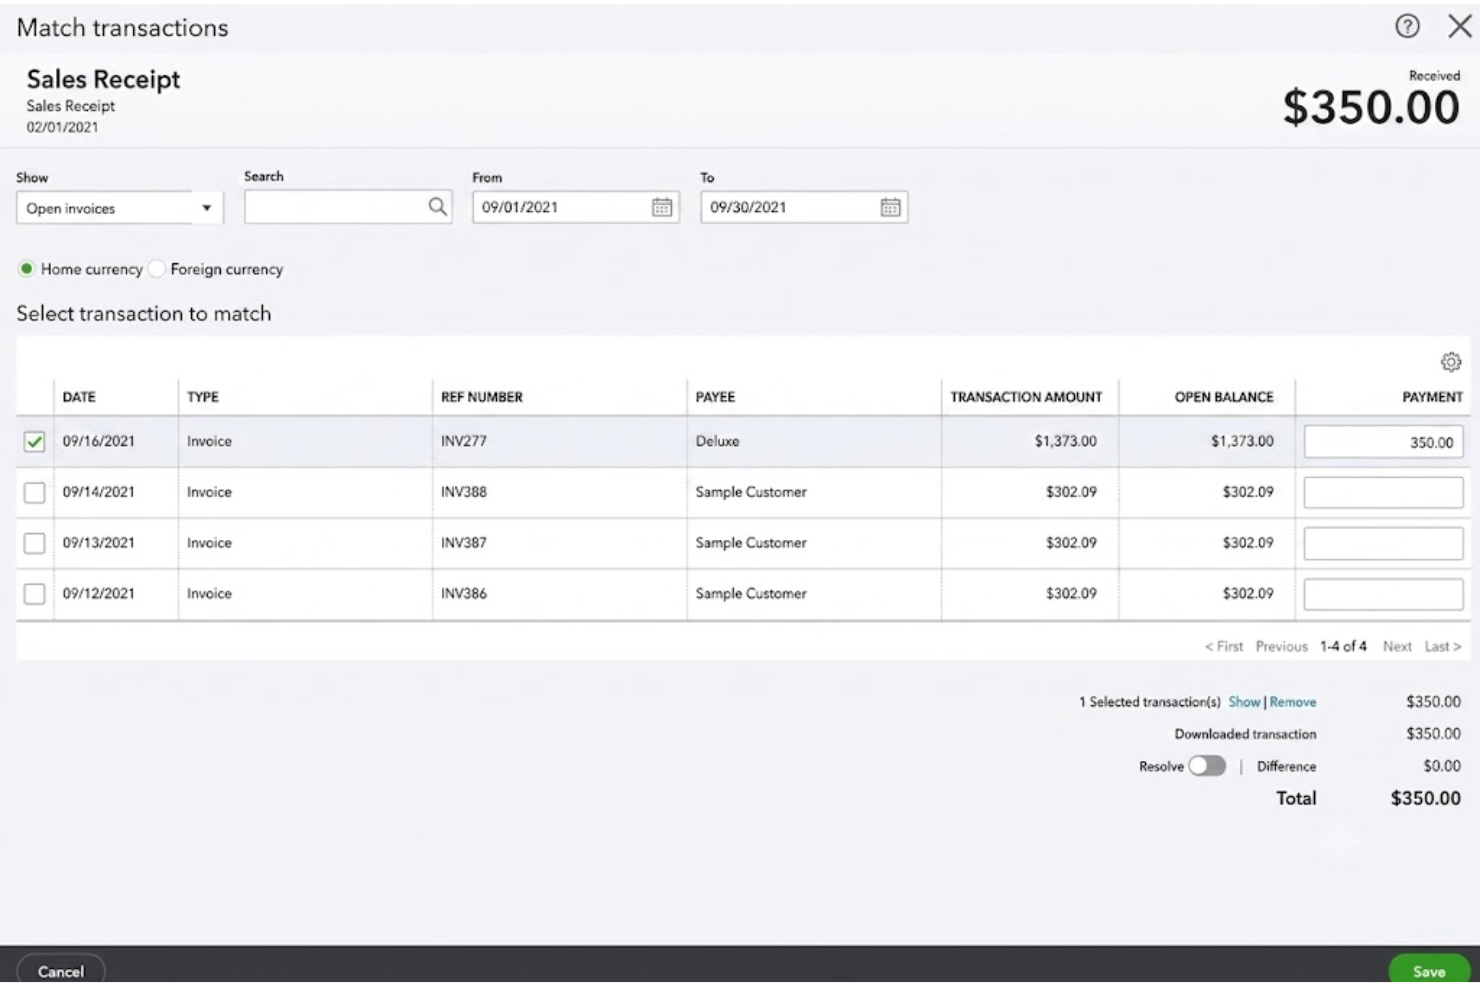Go to Last page link
Viewport: 1480px width, 987px height.
click(1442, 647)
